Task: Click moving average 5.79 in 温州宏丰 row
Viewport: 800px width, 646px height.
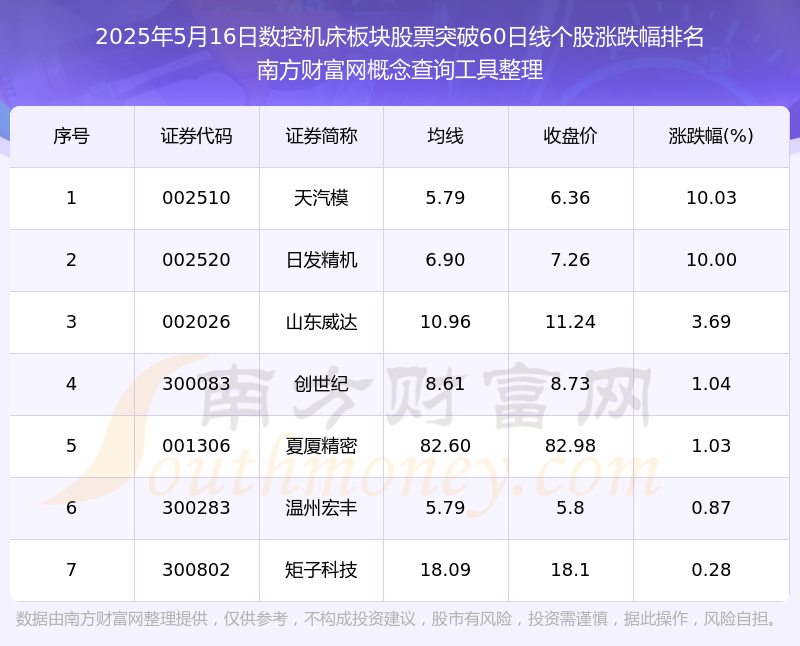Action: coord(445,508)
